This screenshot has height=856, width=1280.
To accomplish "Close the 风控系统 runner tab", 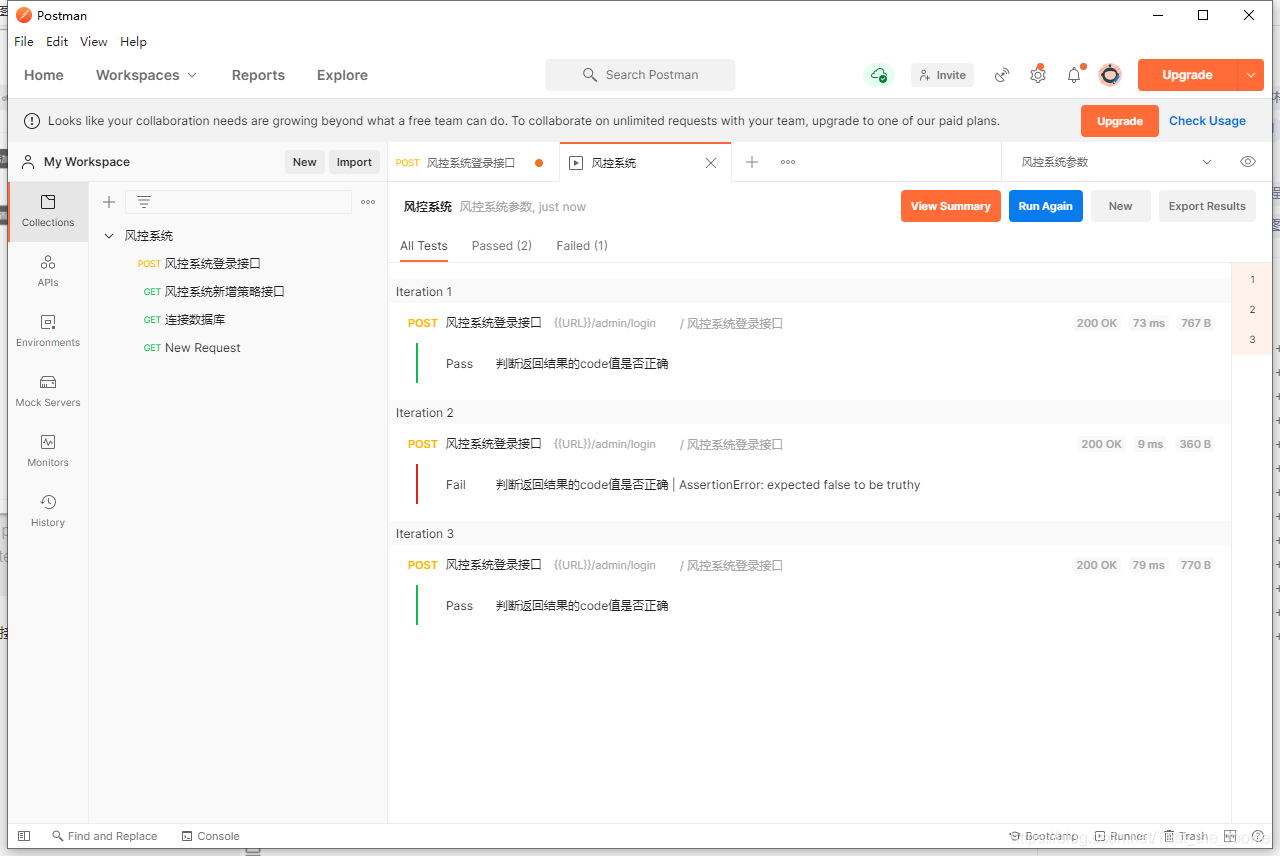I will 711,163.
